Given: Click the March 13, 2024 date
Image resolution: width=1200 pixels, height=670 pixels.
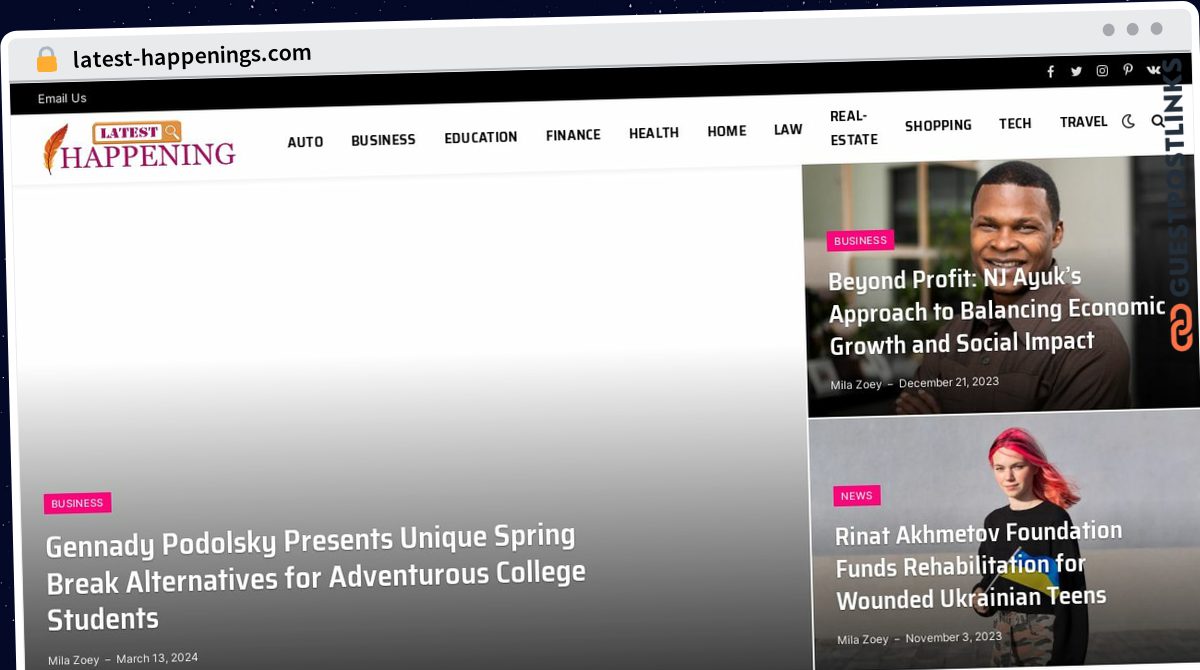Looking at the screenshot, I should (x=157, y=658).
